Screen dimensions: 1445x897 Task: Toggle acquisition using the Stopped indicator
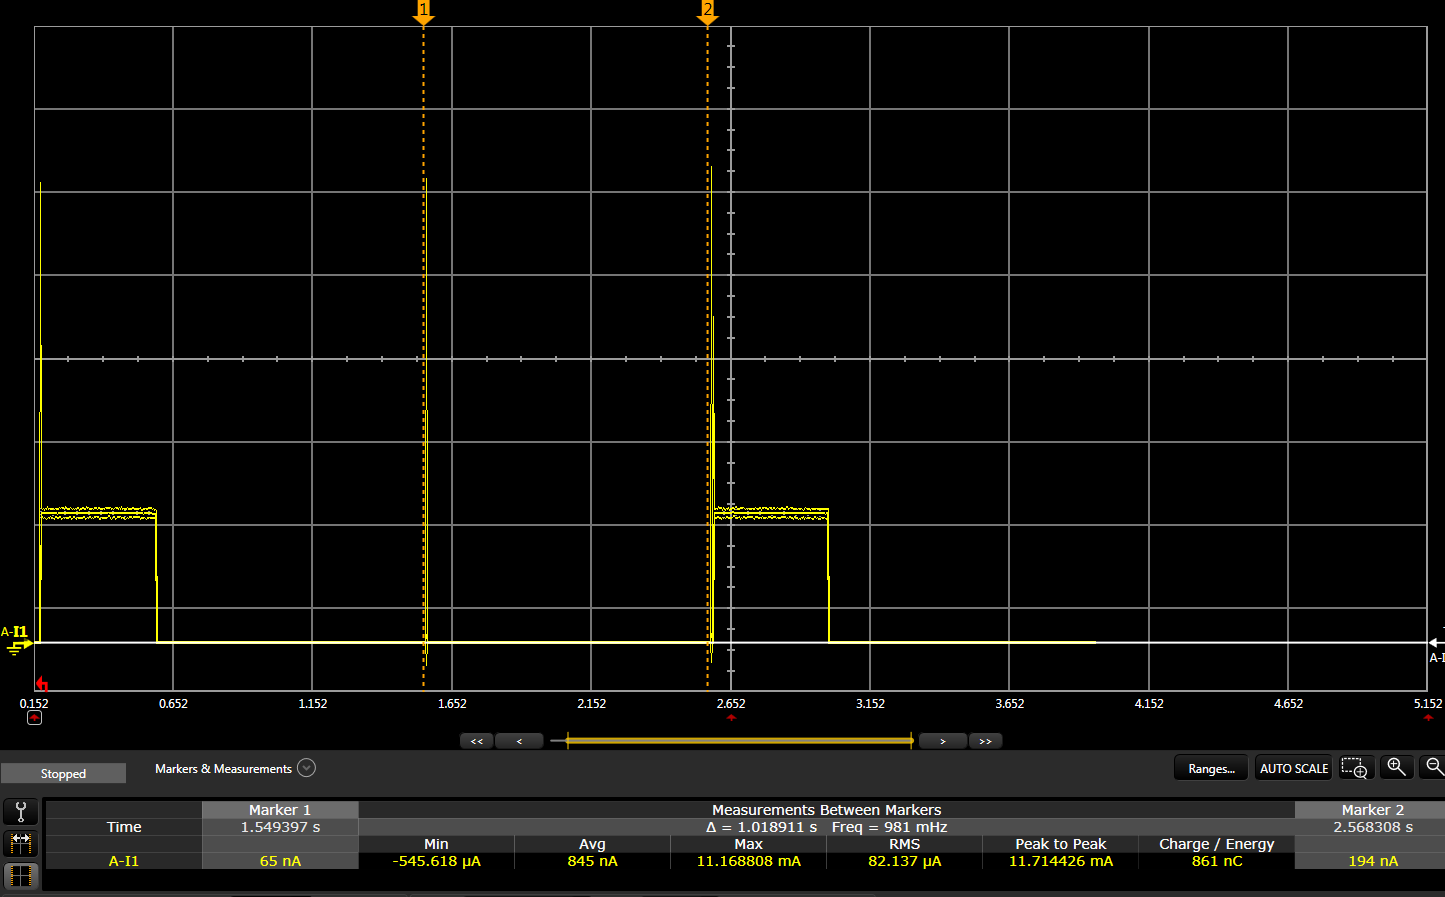(x=62, y=772)
